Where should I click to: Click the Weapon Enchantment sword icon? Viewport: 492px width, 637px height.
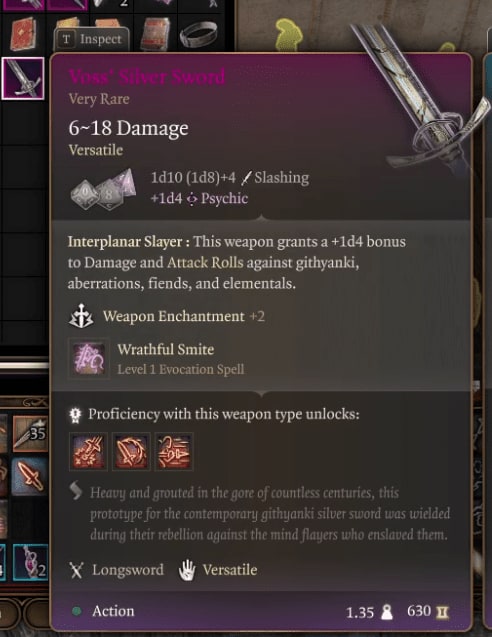81,316
